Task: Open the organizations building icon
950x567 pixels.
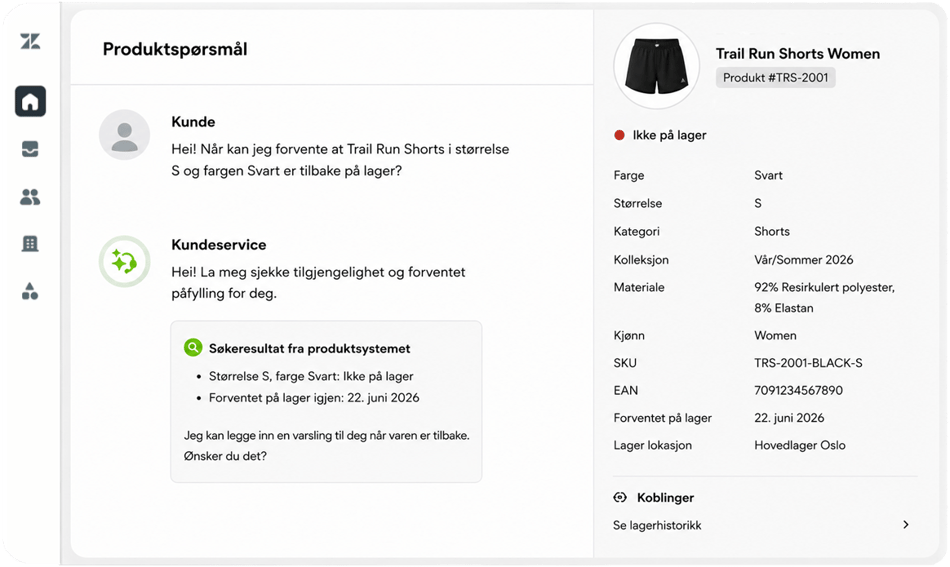Action: point(30,244)
